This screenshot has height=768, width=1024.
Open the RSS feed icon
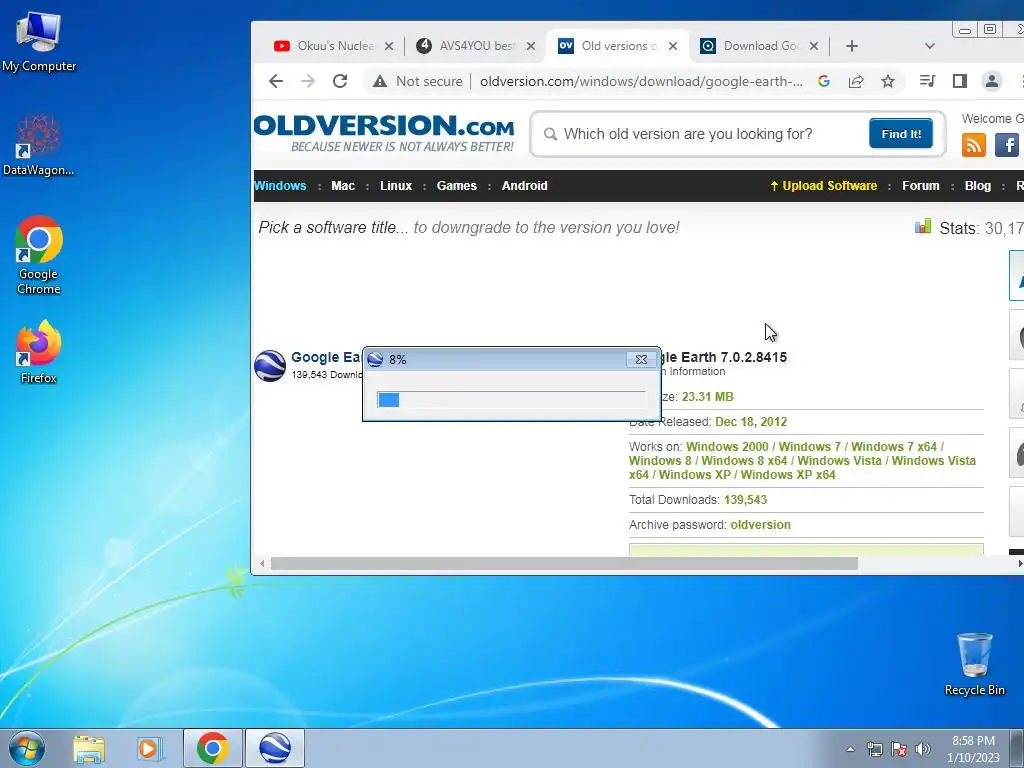click(x=973, y=144)
